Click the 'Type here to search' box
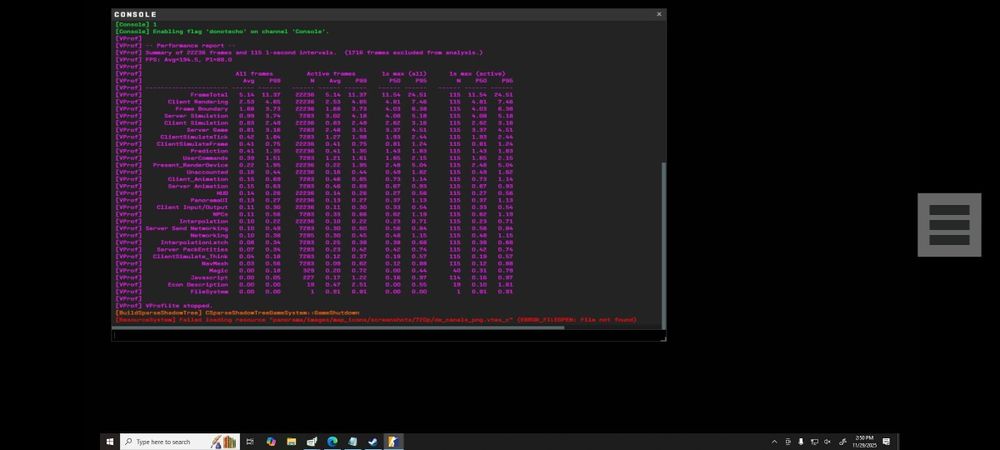Screen dimensions: 1000x450 coord(179,442)
